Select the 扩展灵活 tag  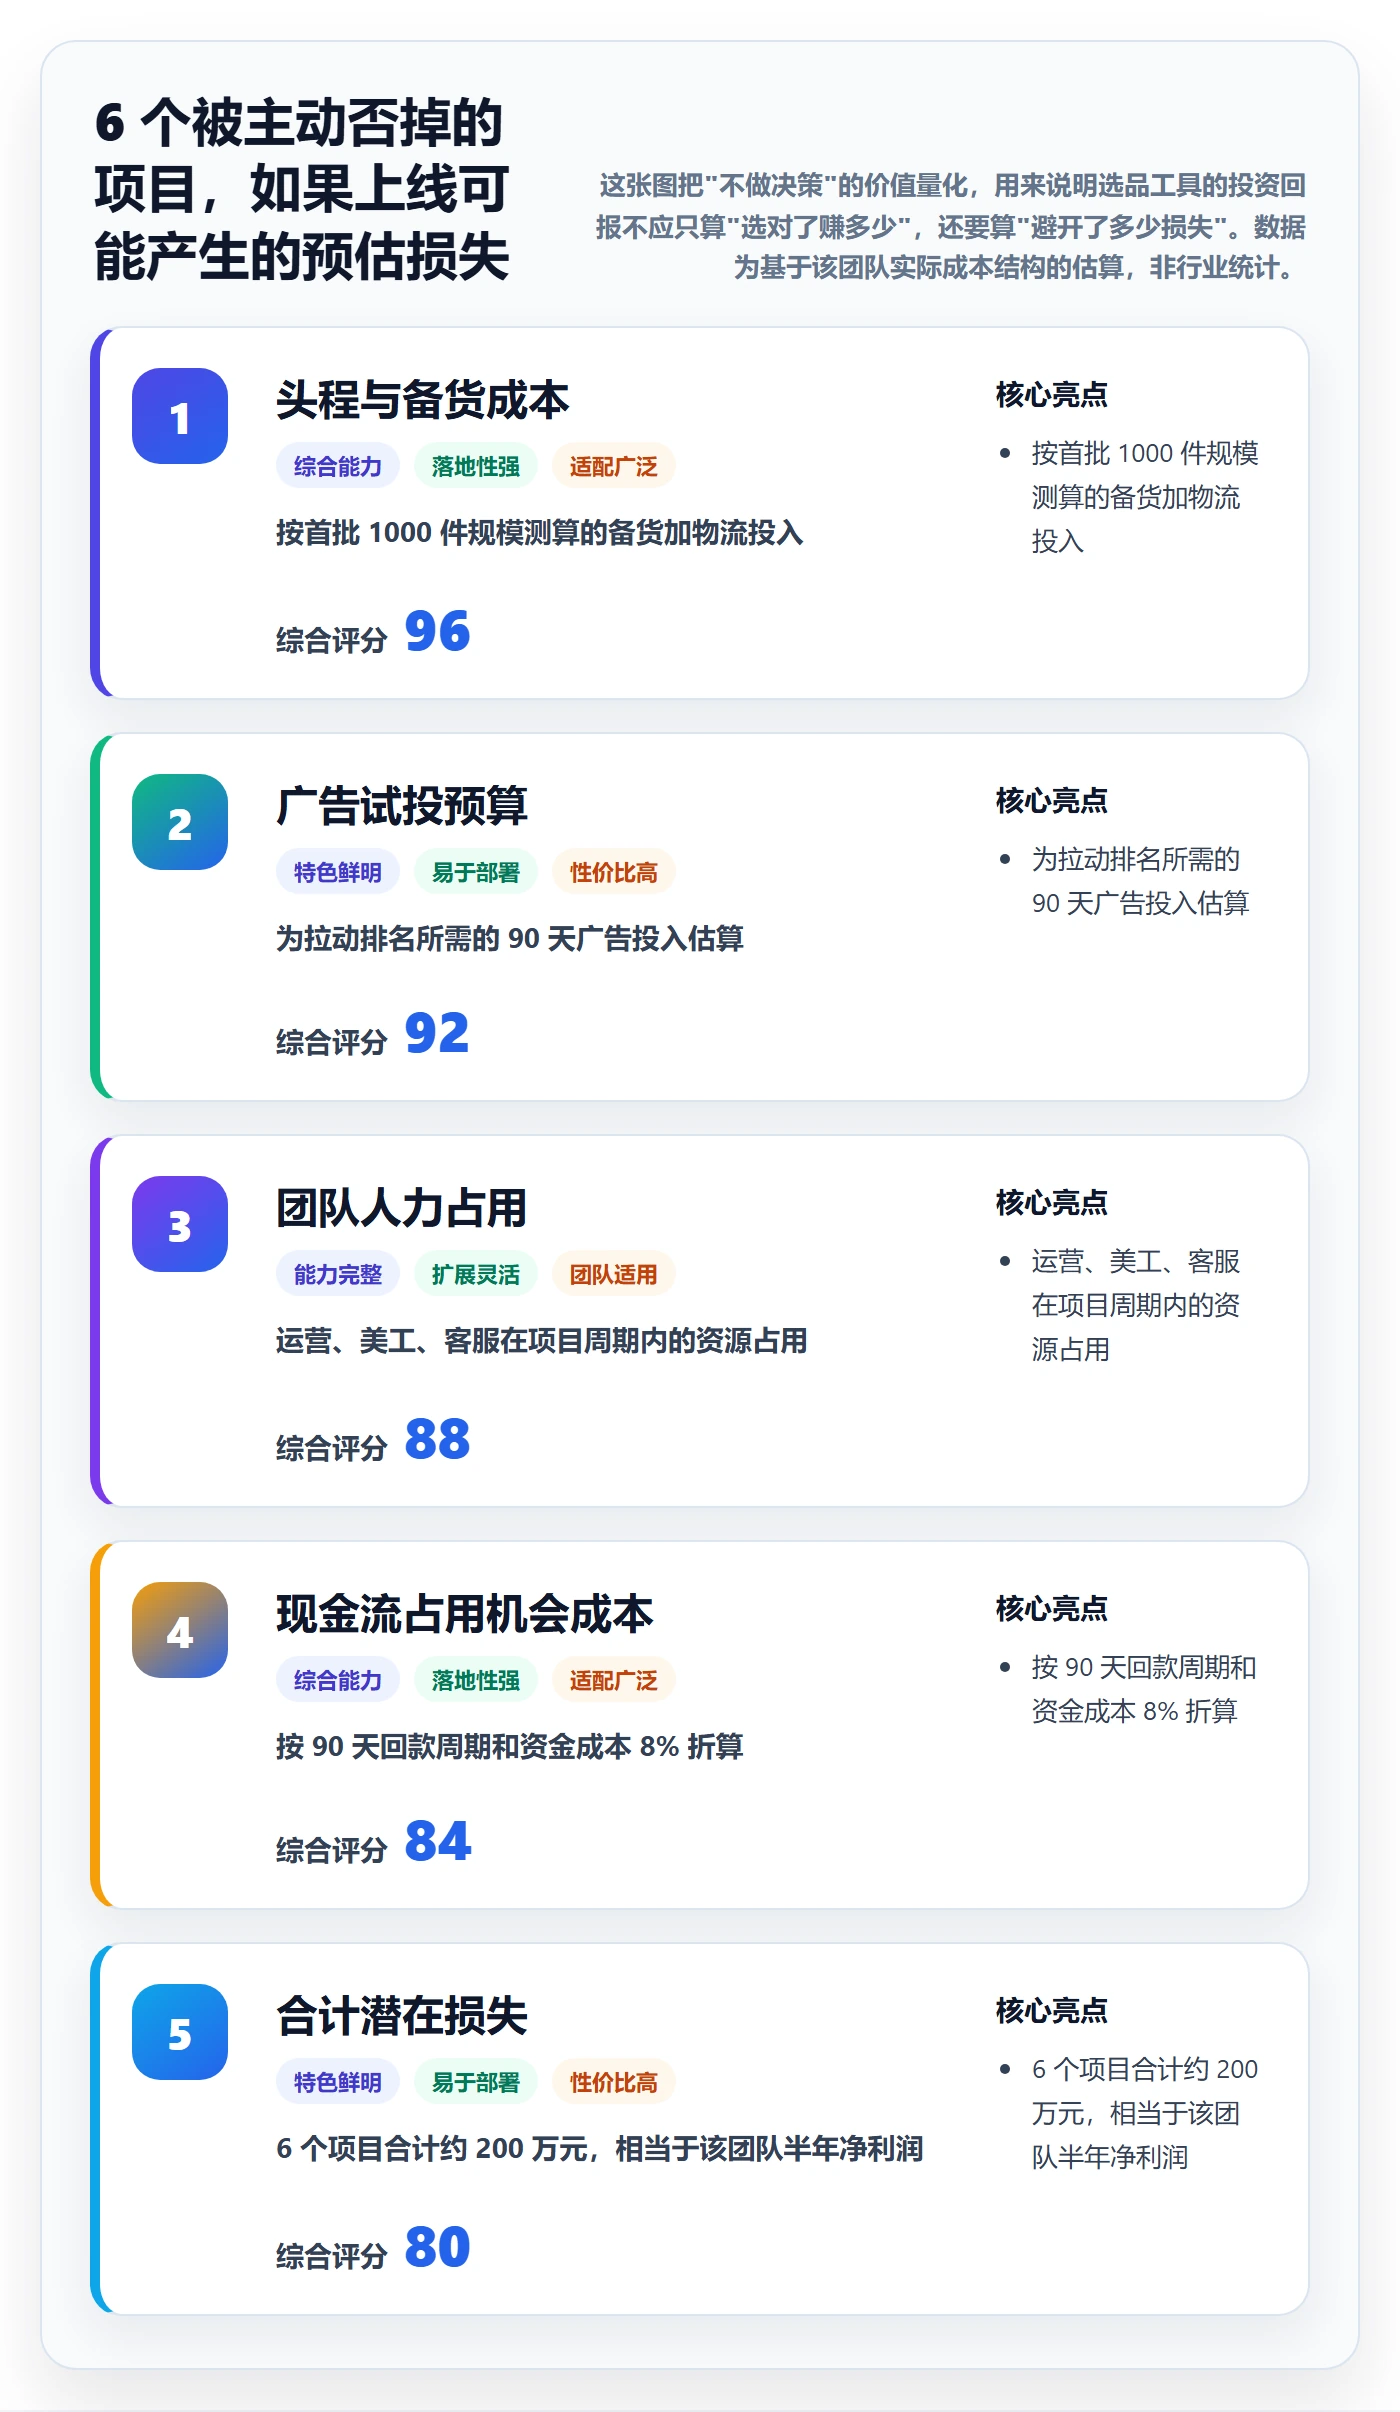click(476, 1274)
